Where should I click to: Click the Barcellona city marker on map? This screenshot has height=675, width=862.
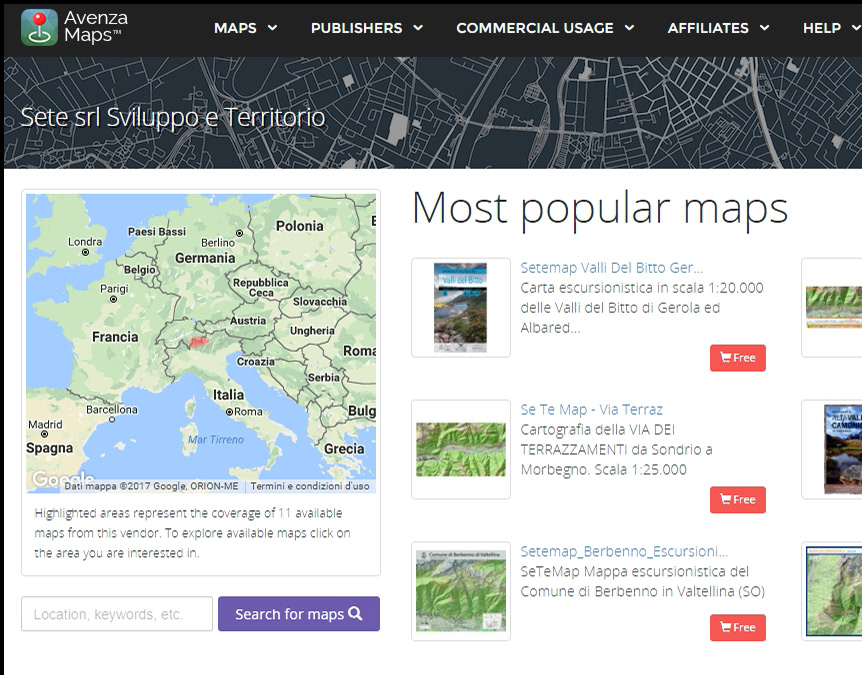[112, 419]
